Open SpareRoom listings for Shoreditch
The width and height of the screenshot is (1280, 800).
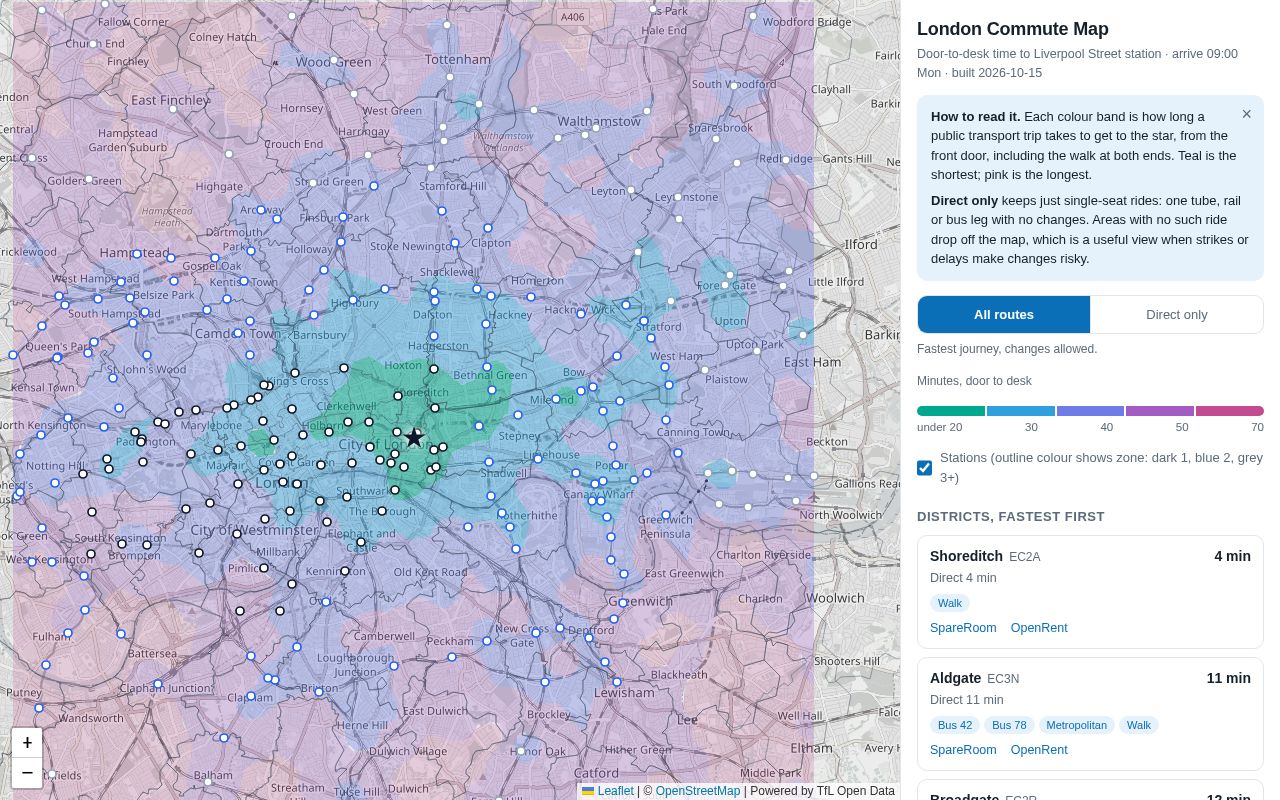pos(963,628)
